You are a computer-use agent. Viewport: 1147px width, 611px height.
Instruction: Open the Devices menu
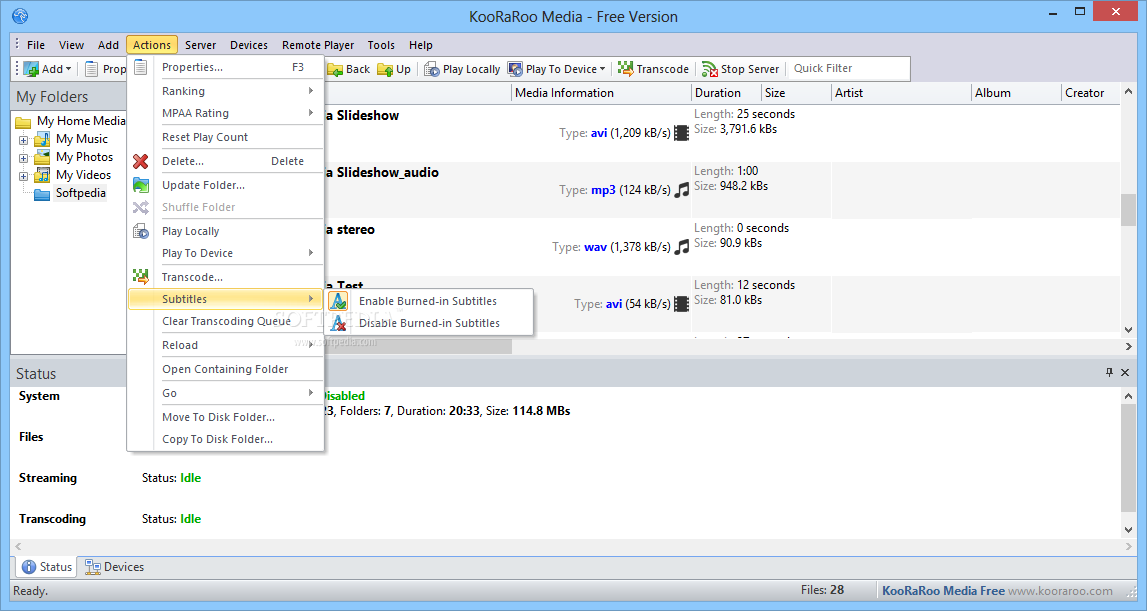coord(249,45)
